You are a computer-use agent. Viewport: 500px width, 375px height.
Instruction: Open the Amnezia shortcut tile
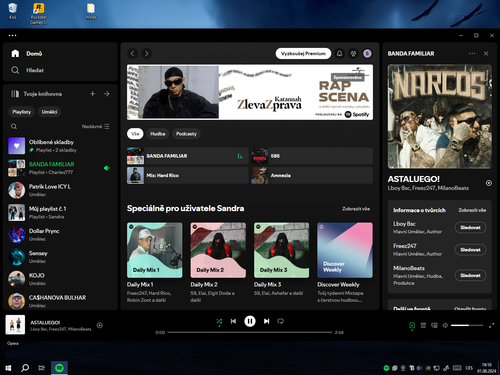[312, 175]
